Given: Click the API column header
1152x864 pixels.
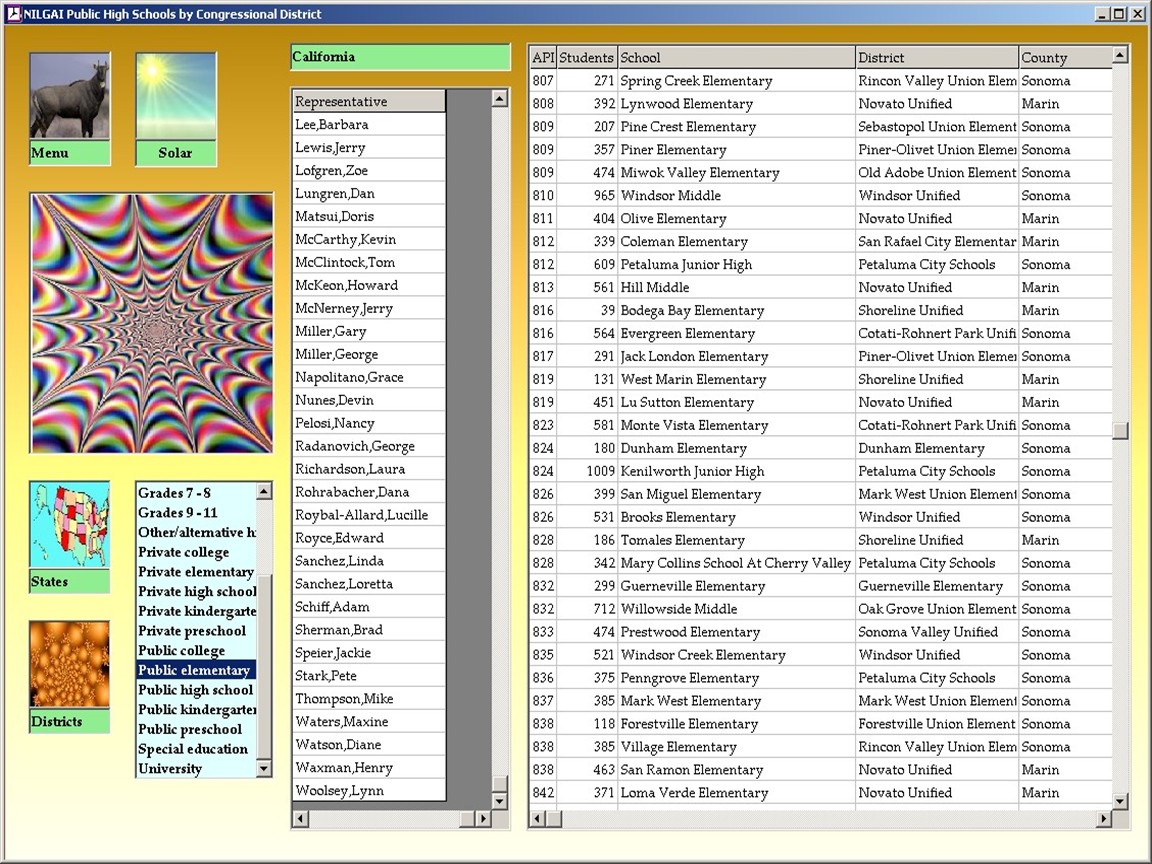Looking at the screenshot, I should pos(542,58).
